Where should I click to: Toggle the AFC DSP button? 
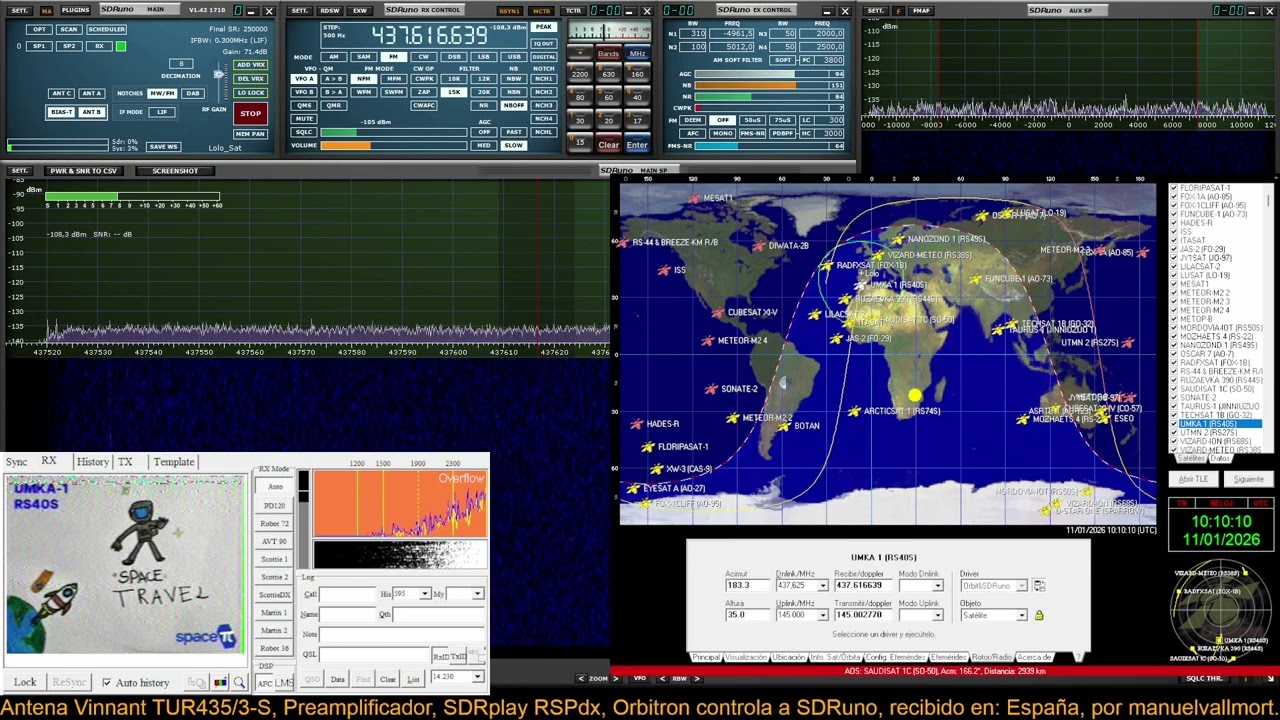[x=265, y=683]
